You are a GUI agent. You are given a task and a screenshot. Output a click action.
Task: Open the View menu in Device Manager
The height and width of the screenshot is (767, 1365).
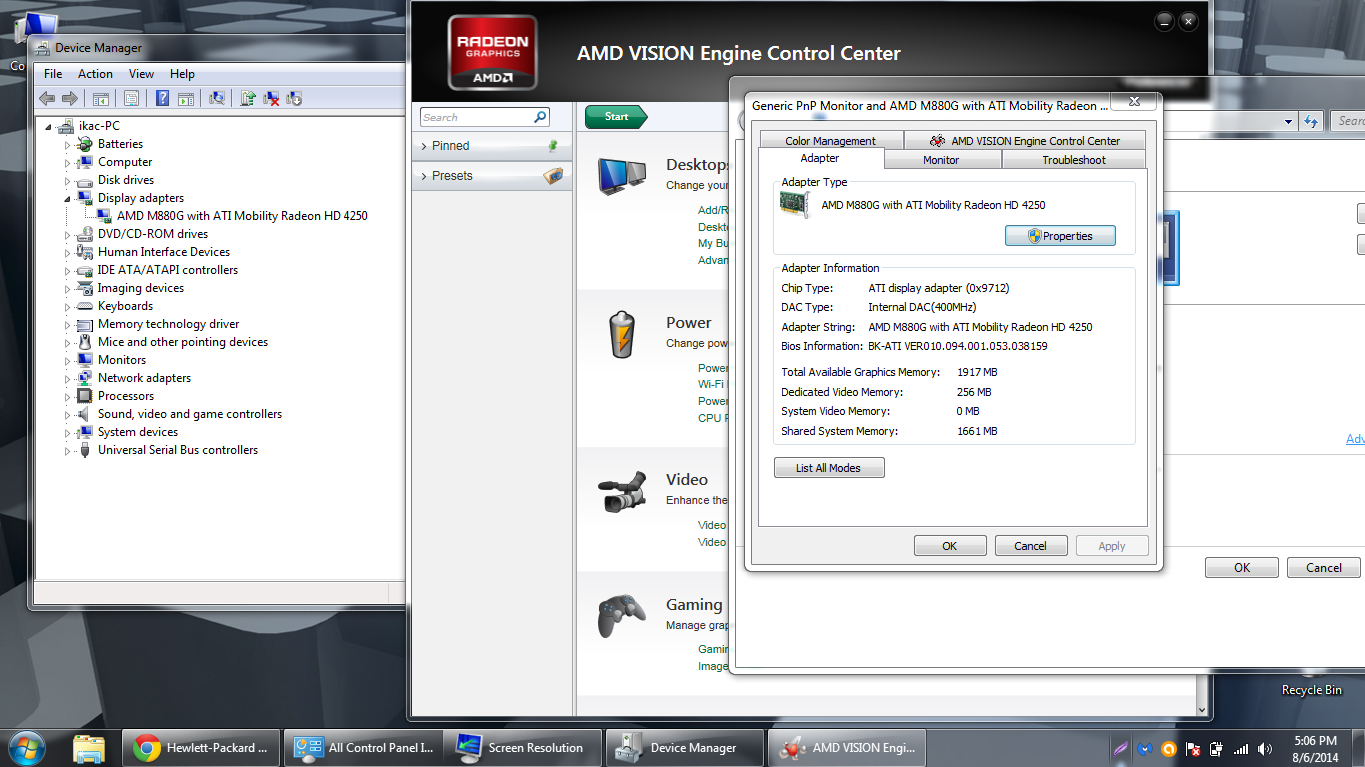click(141, 74)
